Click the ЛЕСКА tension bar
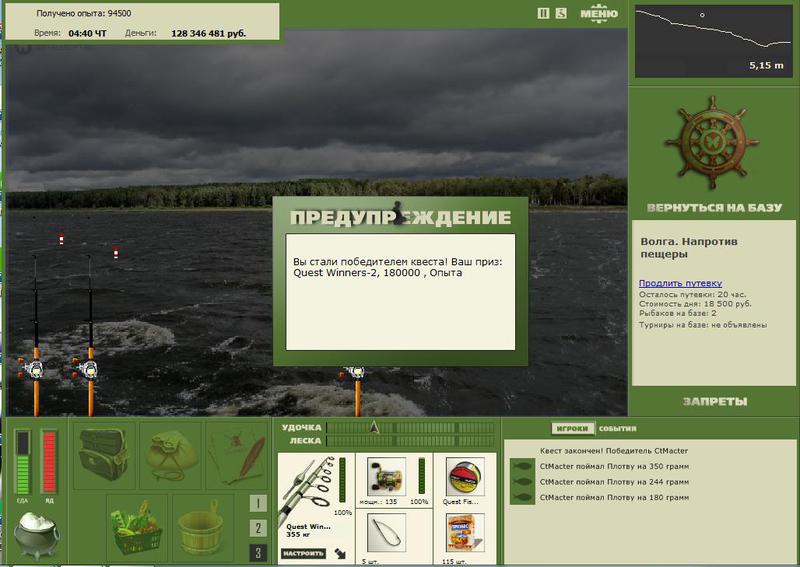Viewport: 800px width, 567px height. pyautogui.click(x=411, y=441)
